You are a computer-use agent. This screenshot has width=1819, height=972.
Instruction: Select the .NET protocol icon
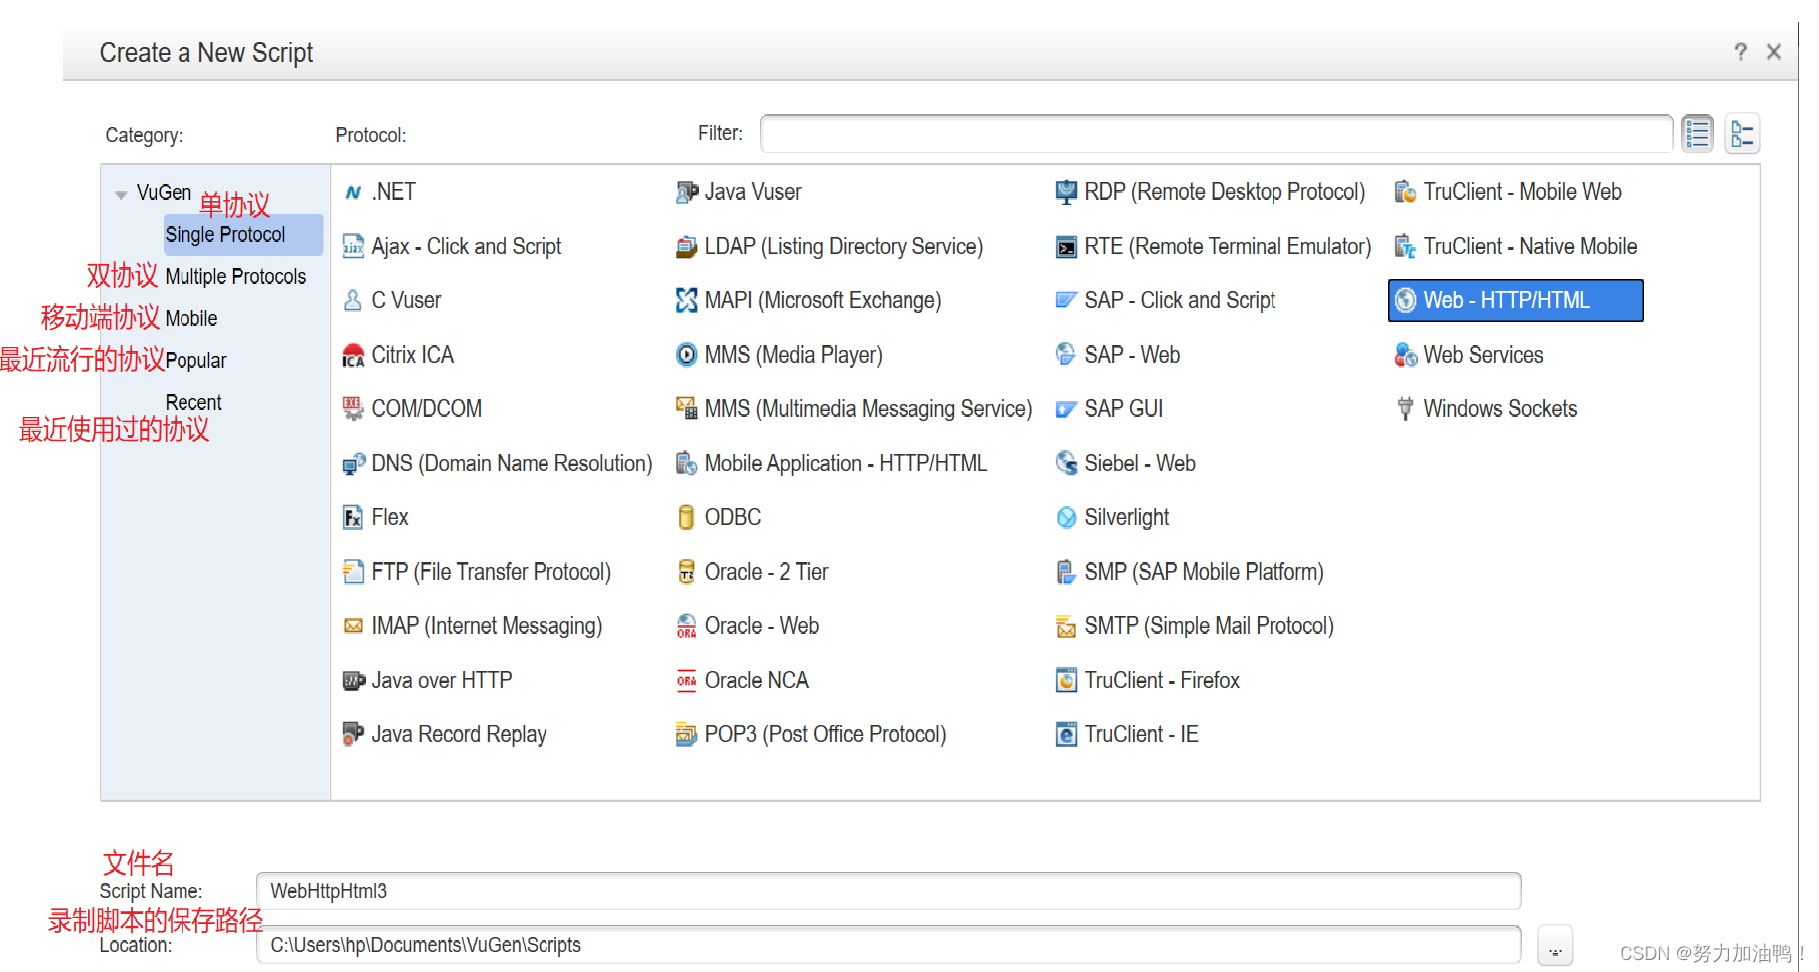coord(353,192)
